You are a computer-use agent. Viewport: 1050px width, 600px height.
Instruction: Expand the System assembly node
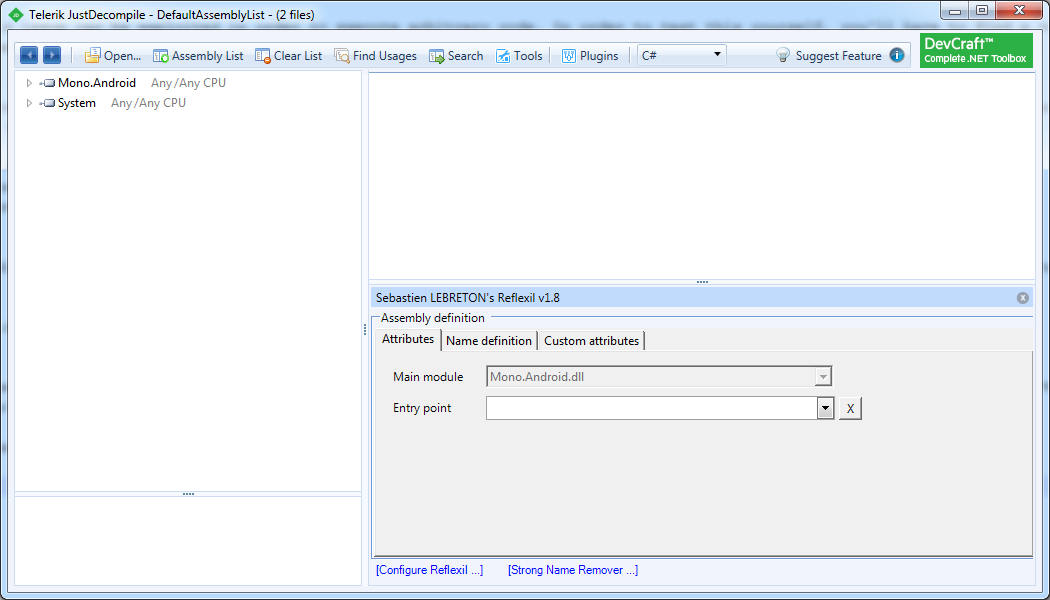[x=29, y=103]
